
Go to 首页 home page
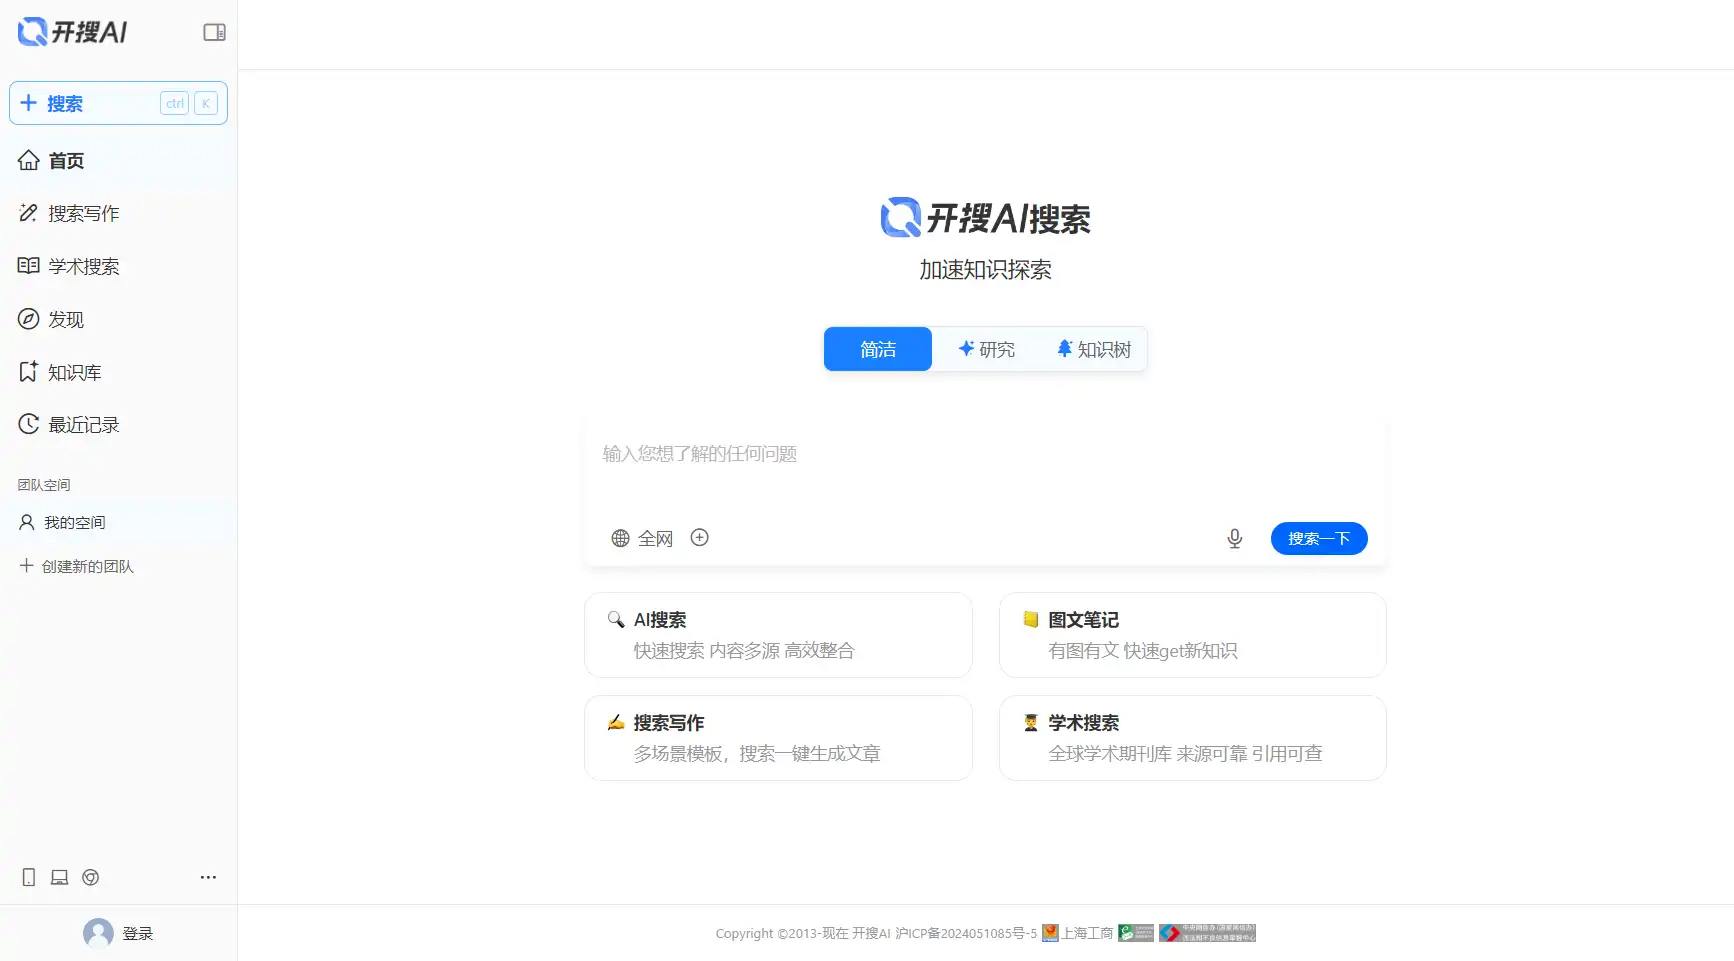click(x=118, y=160)
